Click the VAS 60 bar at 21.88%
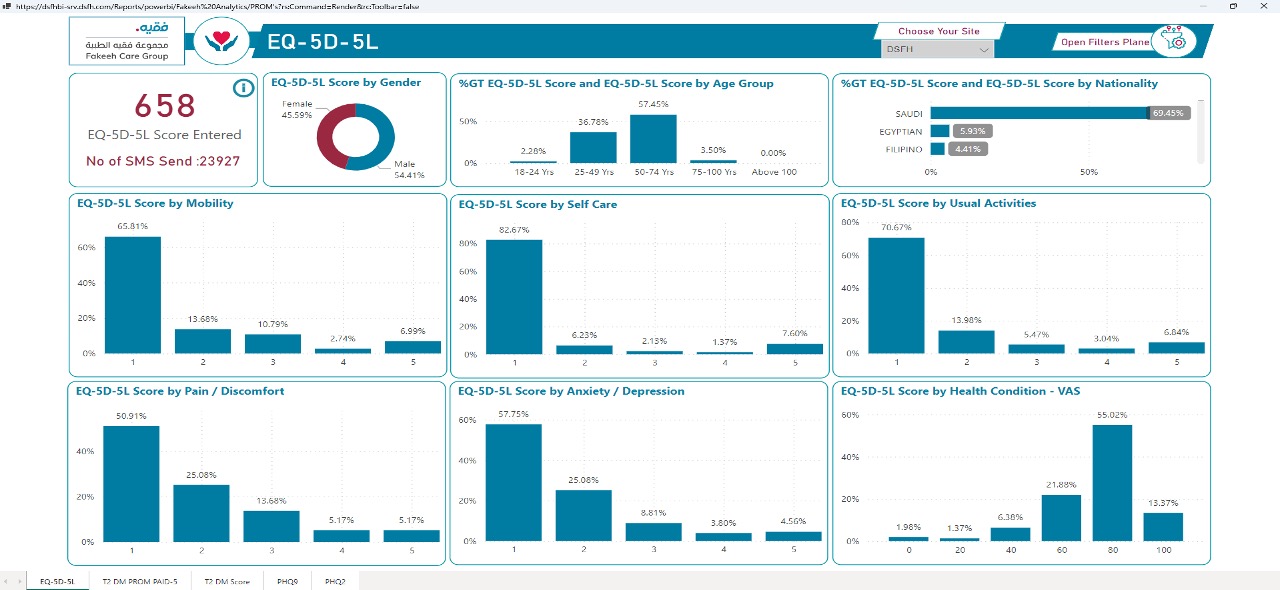The image size is (1280, 590). (1061, 518)
